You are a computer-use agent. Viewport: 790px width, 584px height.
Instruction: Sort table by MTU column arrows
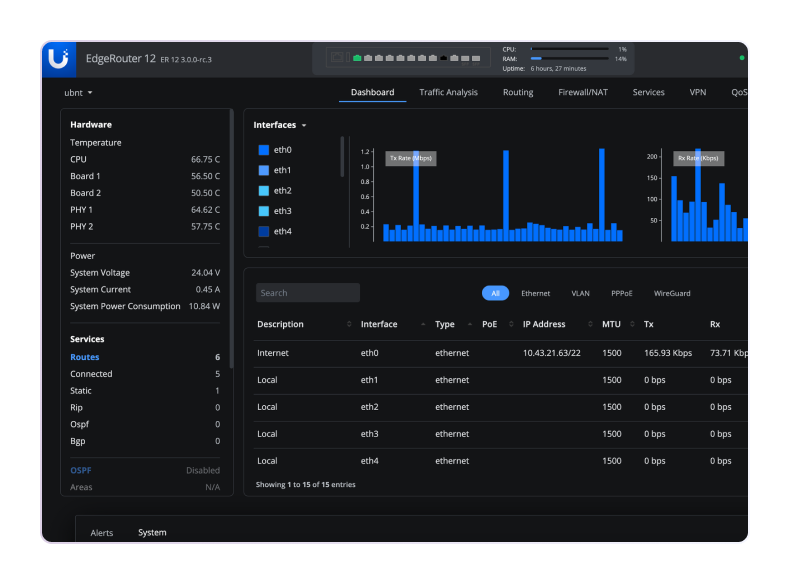632,325
